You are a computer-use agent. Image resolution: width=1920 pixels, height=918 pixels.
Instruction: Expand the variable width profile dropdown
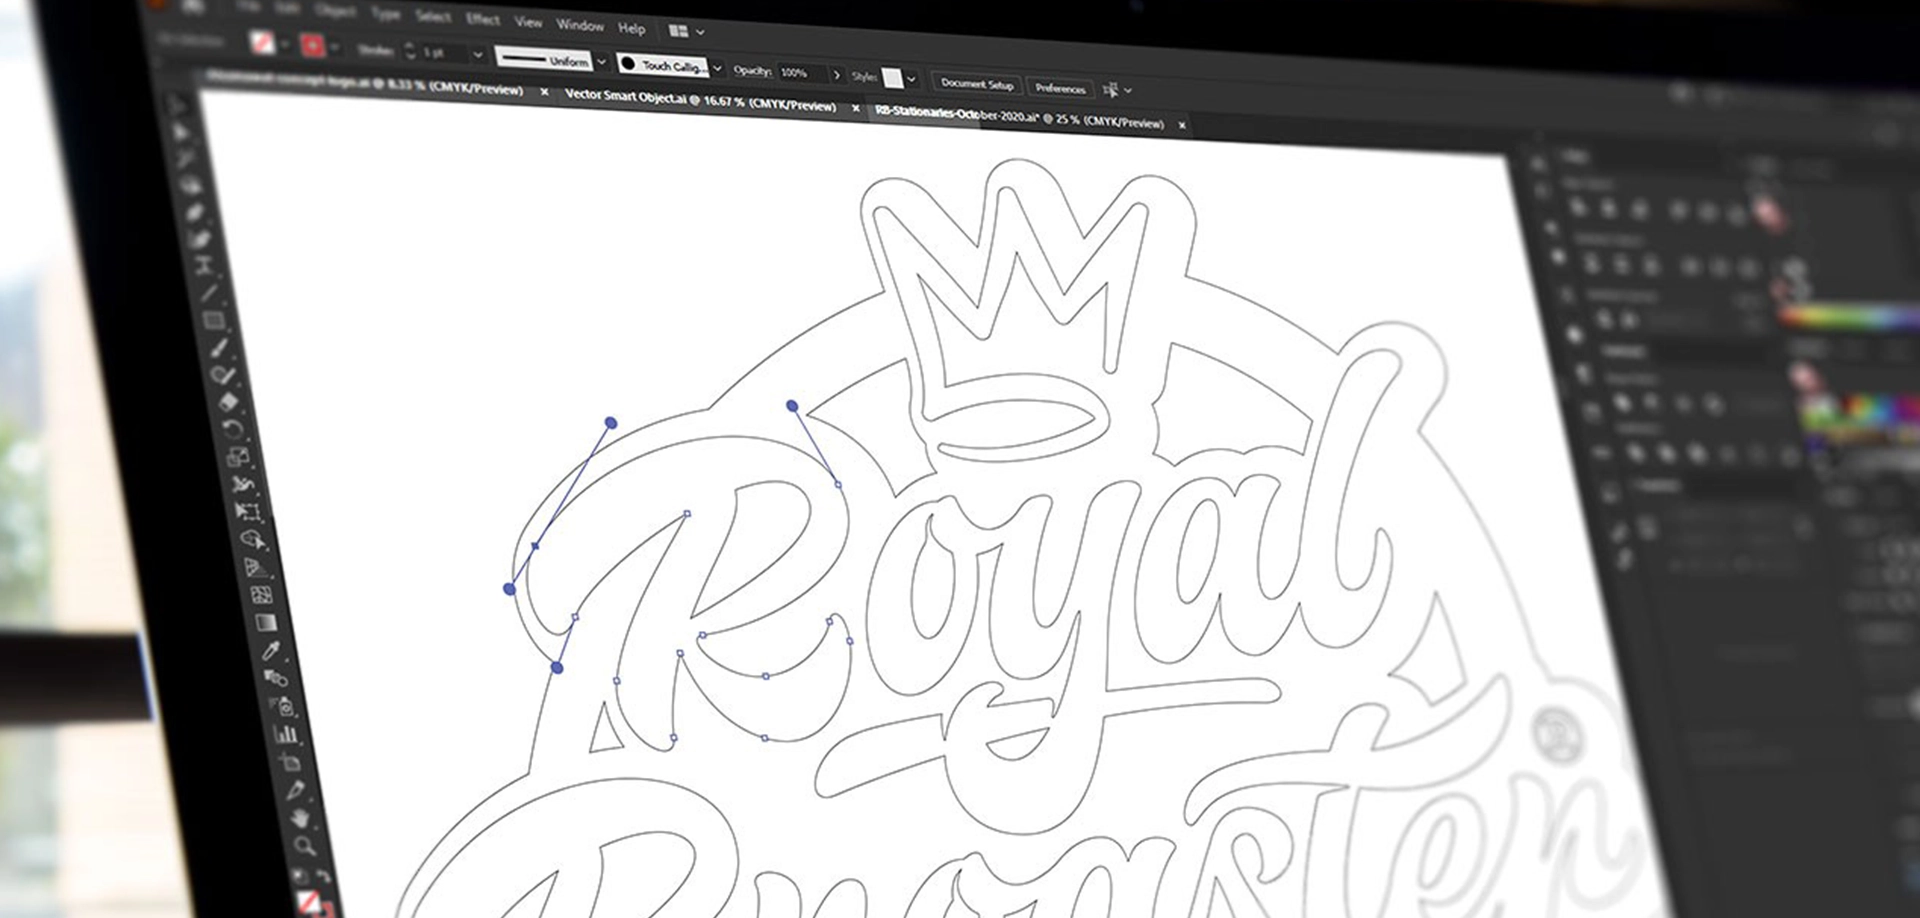pyautogui.click(x=600, y=63)
